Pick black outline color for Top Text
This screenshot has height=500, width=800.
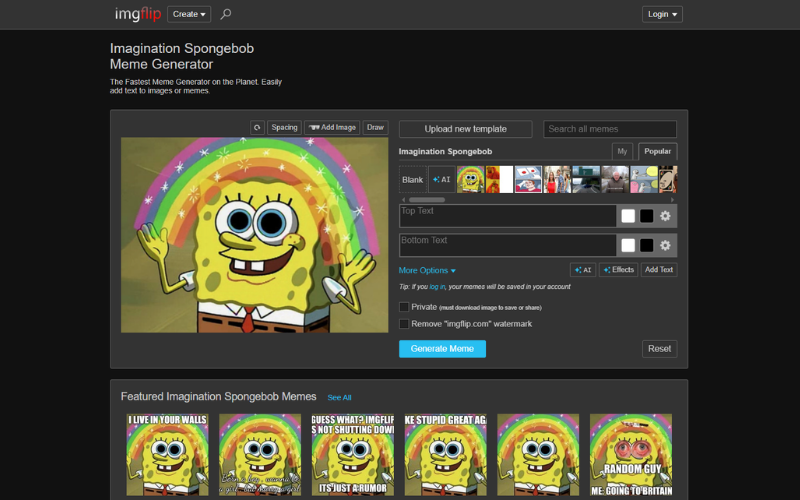tap(646, 216)
